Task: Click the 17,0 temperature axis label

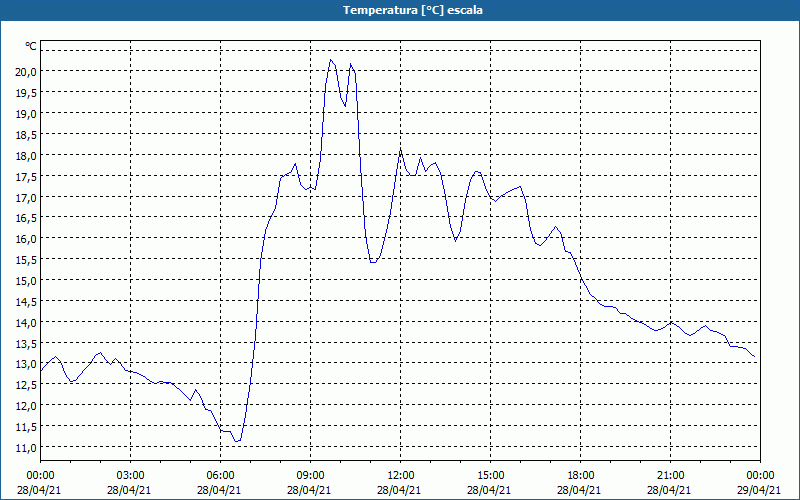Action: pyautogui.click(x=26, y=197)
